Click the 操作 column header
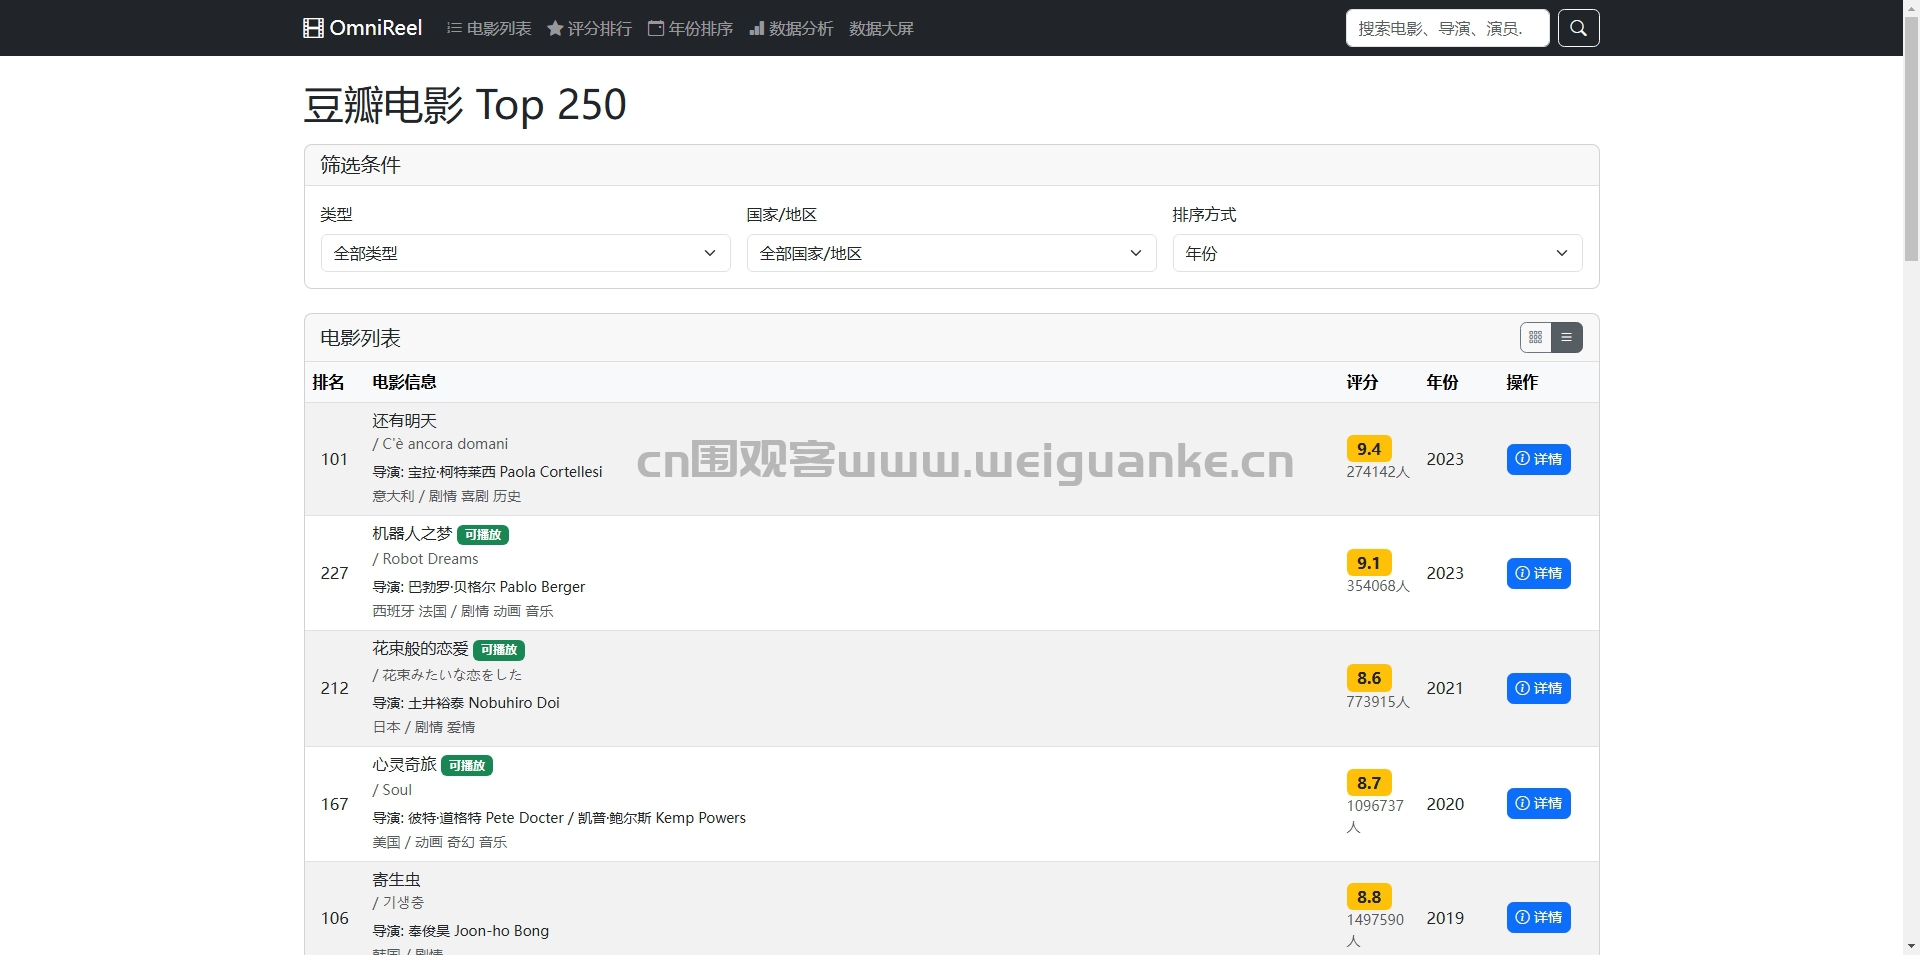 (1522, 382)
